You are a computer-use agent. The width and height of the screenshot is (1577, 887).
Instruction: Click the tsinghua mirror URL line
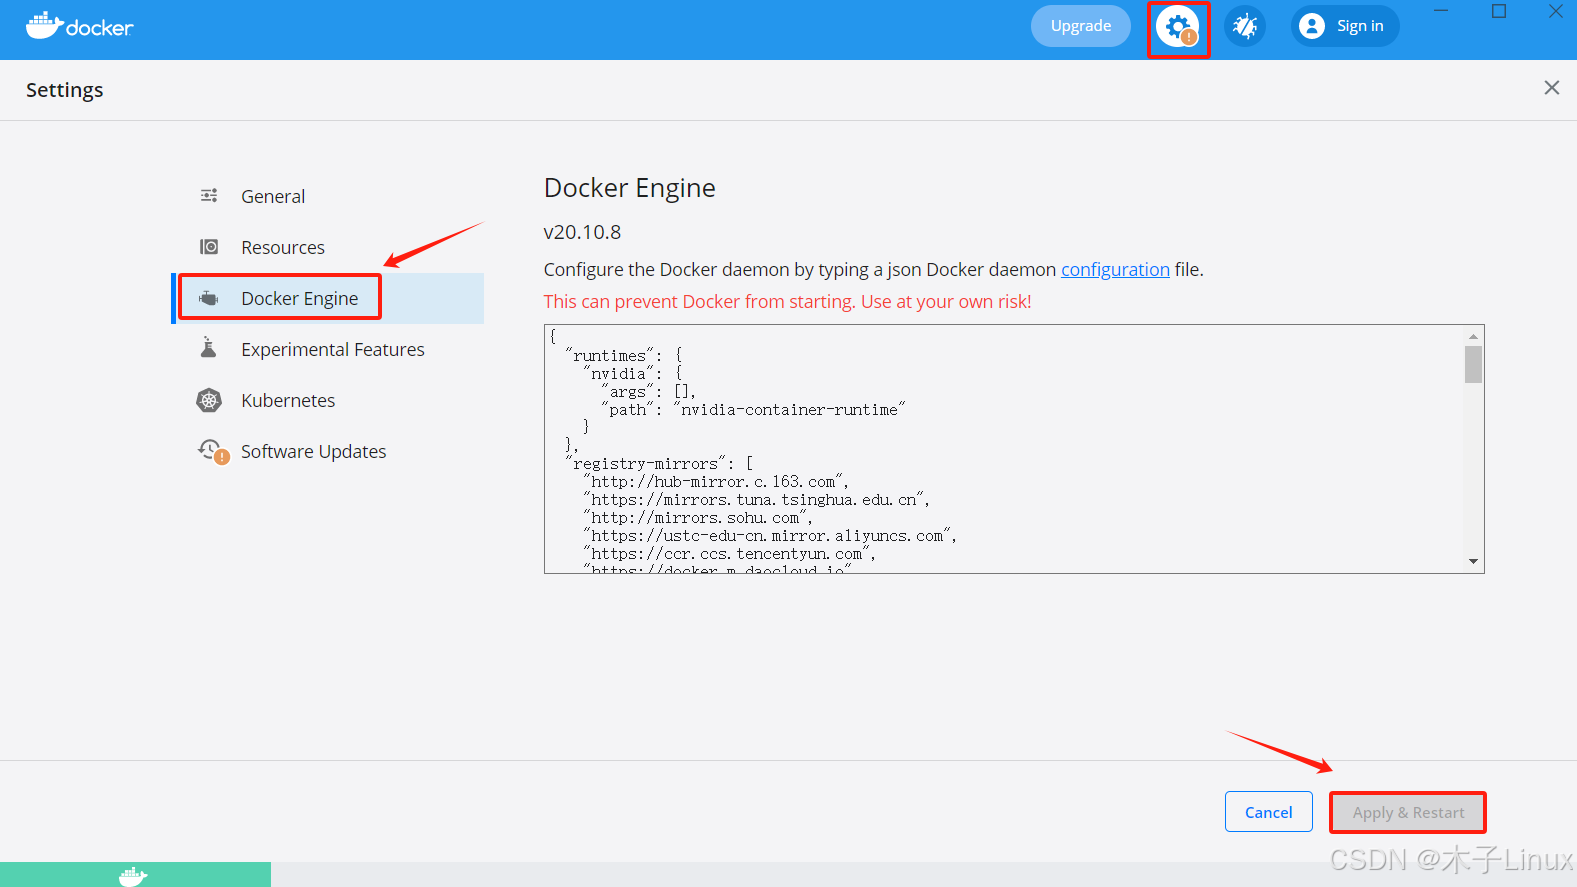point(756,499)
